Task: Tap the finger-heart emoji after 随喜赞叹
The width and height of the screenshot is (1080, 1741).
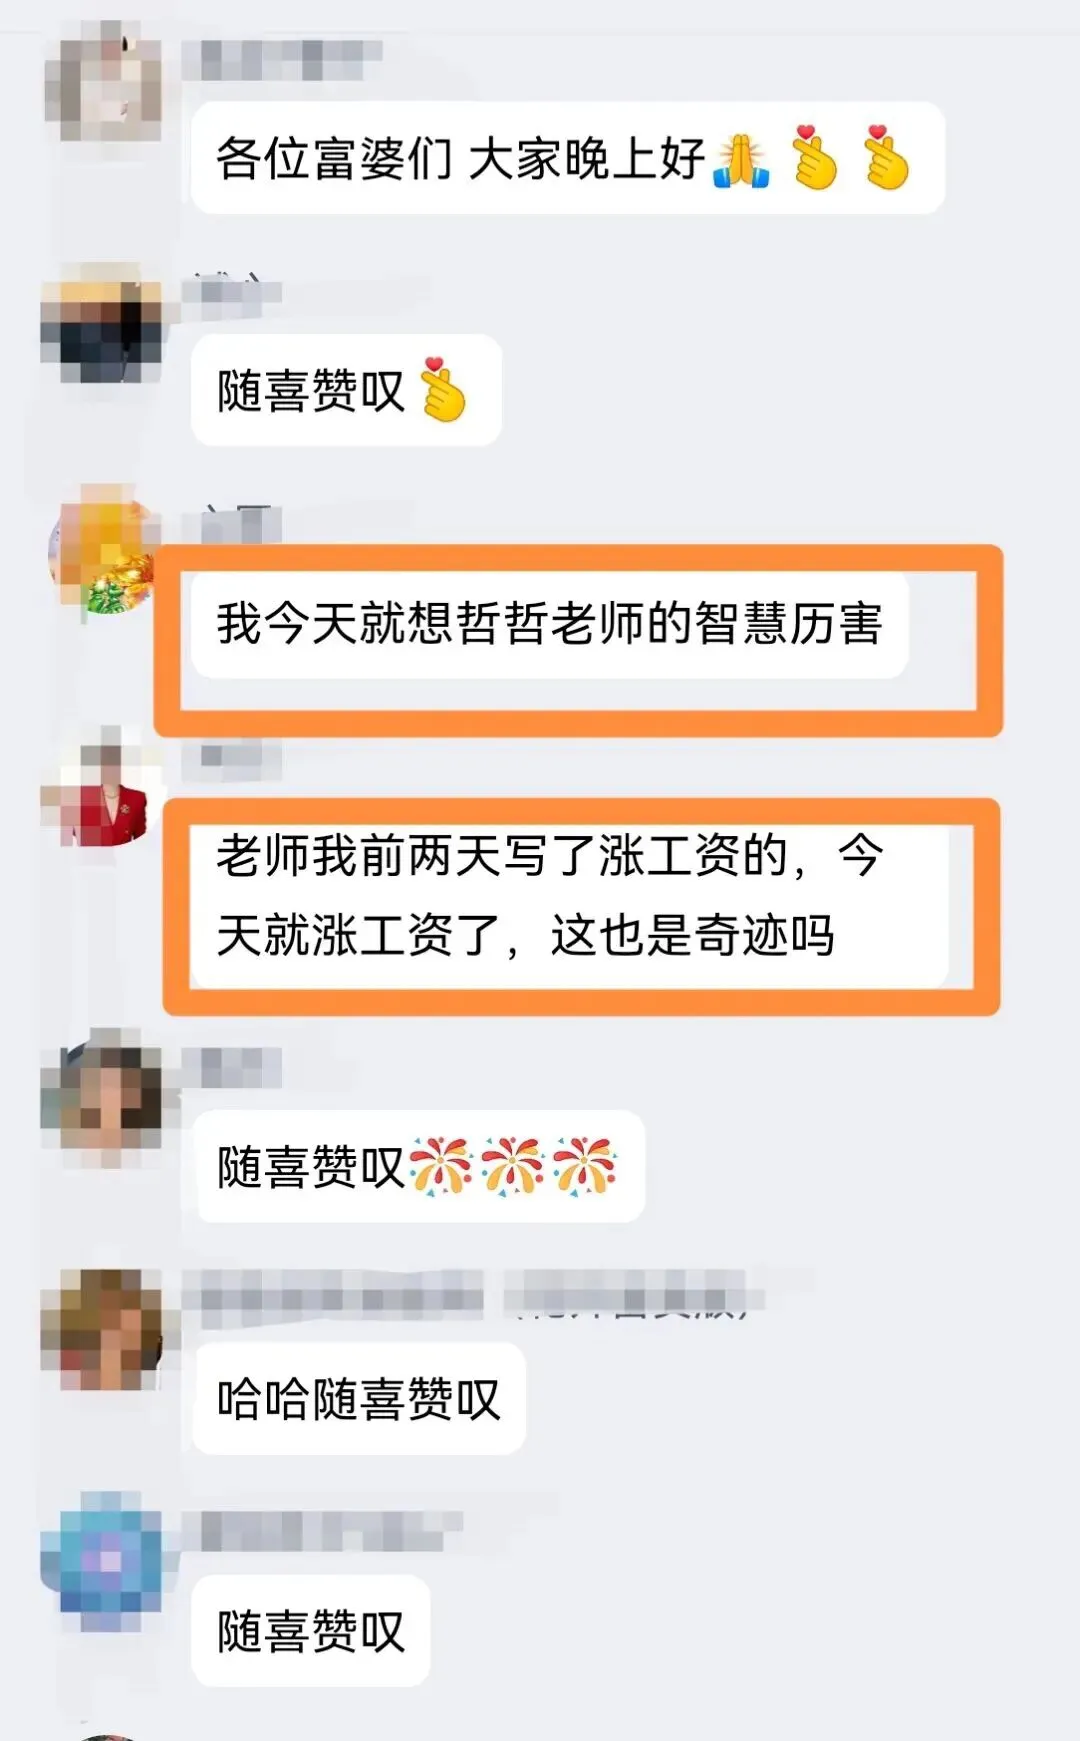Action: (442, 389)
